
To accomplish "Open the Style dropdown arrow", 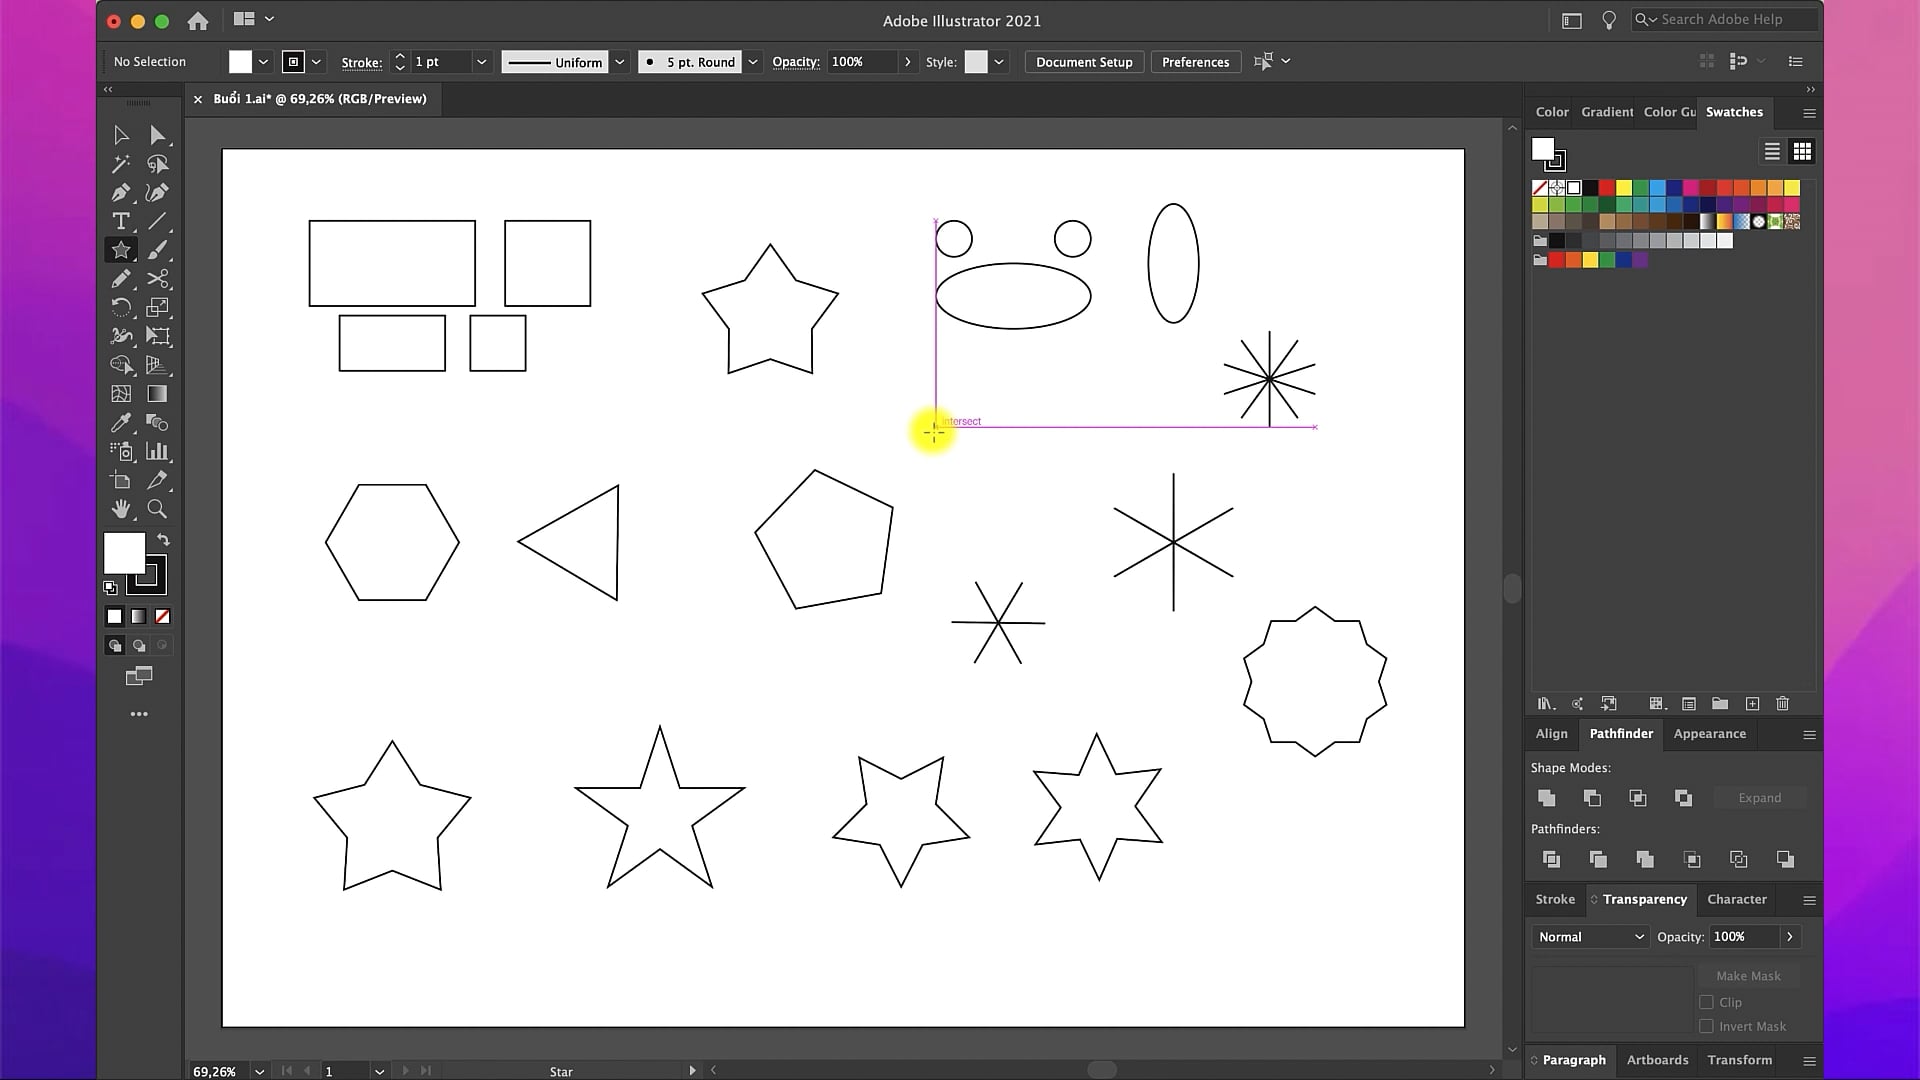I will [x=998, y=62].
